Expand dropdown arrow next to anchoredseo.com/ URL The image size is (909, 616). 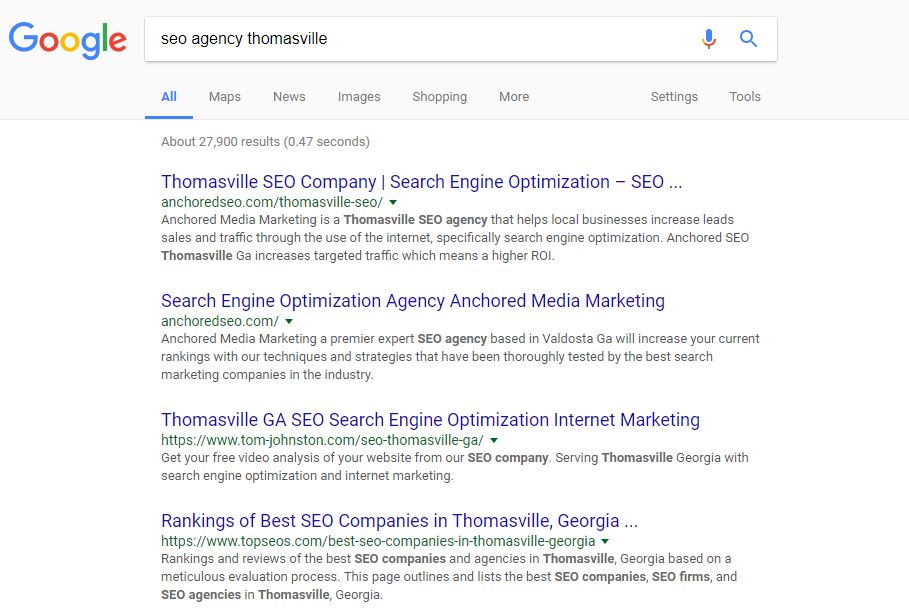289,321
